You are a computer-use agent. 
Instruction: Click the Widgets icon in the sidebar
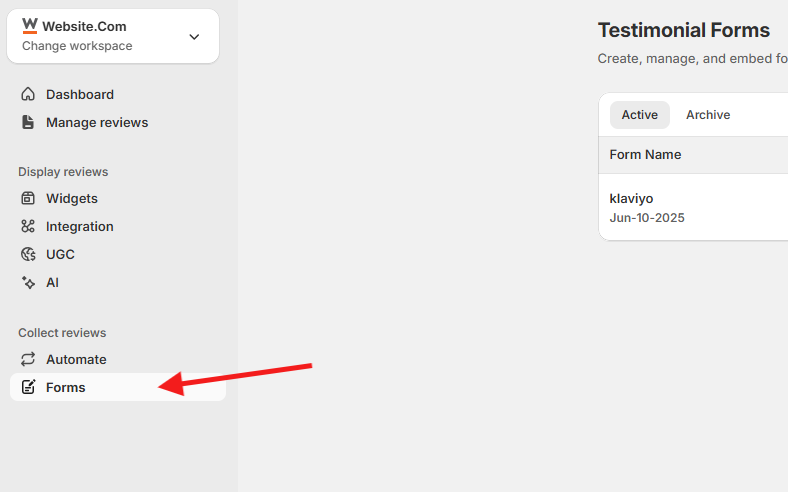(x=28, y=199)
